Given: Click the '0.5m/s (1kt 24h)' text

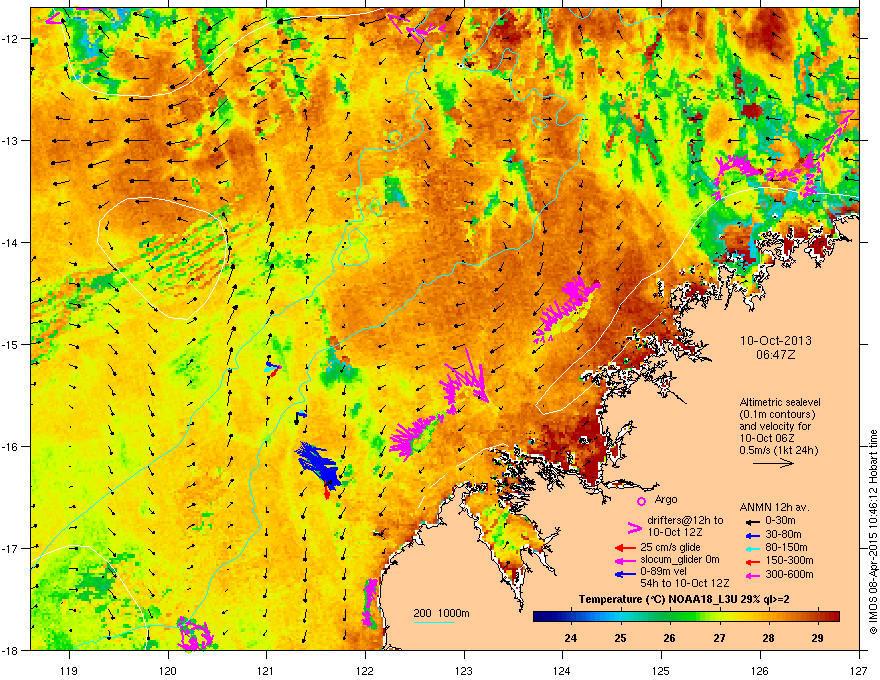Looking at the screenshot, I should click(x=778, y=451).
